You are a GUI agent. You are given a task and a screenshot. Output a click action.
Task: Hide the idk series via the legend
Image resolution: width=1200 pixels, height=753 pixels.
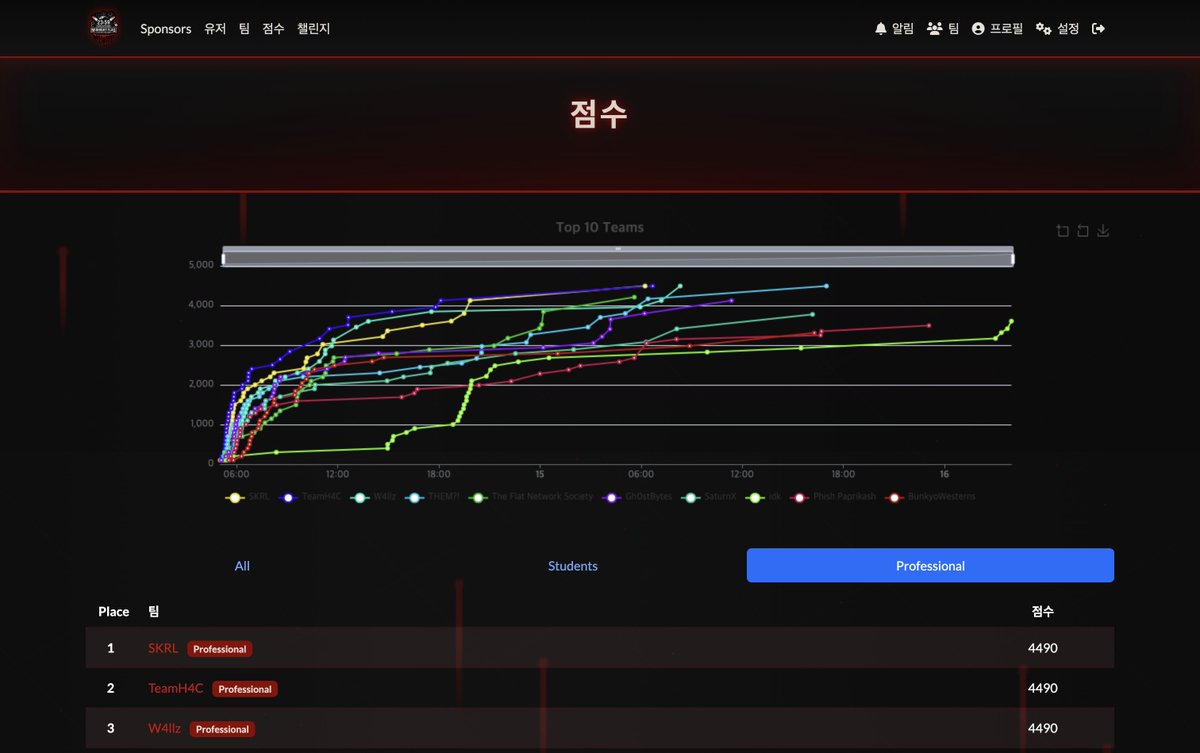pyautogui.click(x=764, y=496)
